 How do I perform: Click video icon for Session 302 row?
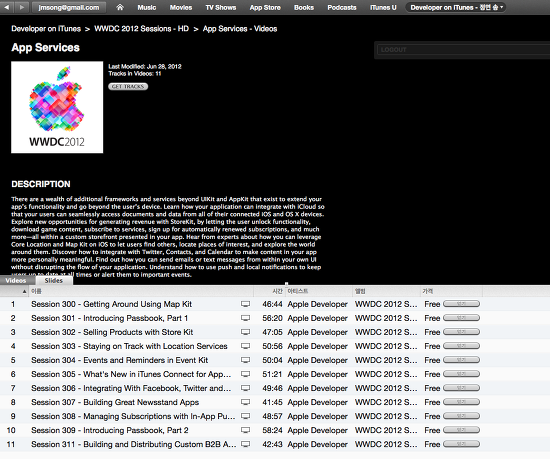(246, 332)
